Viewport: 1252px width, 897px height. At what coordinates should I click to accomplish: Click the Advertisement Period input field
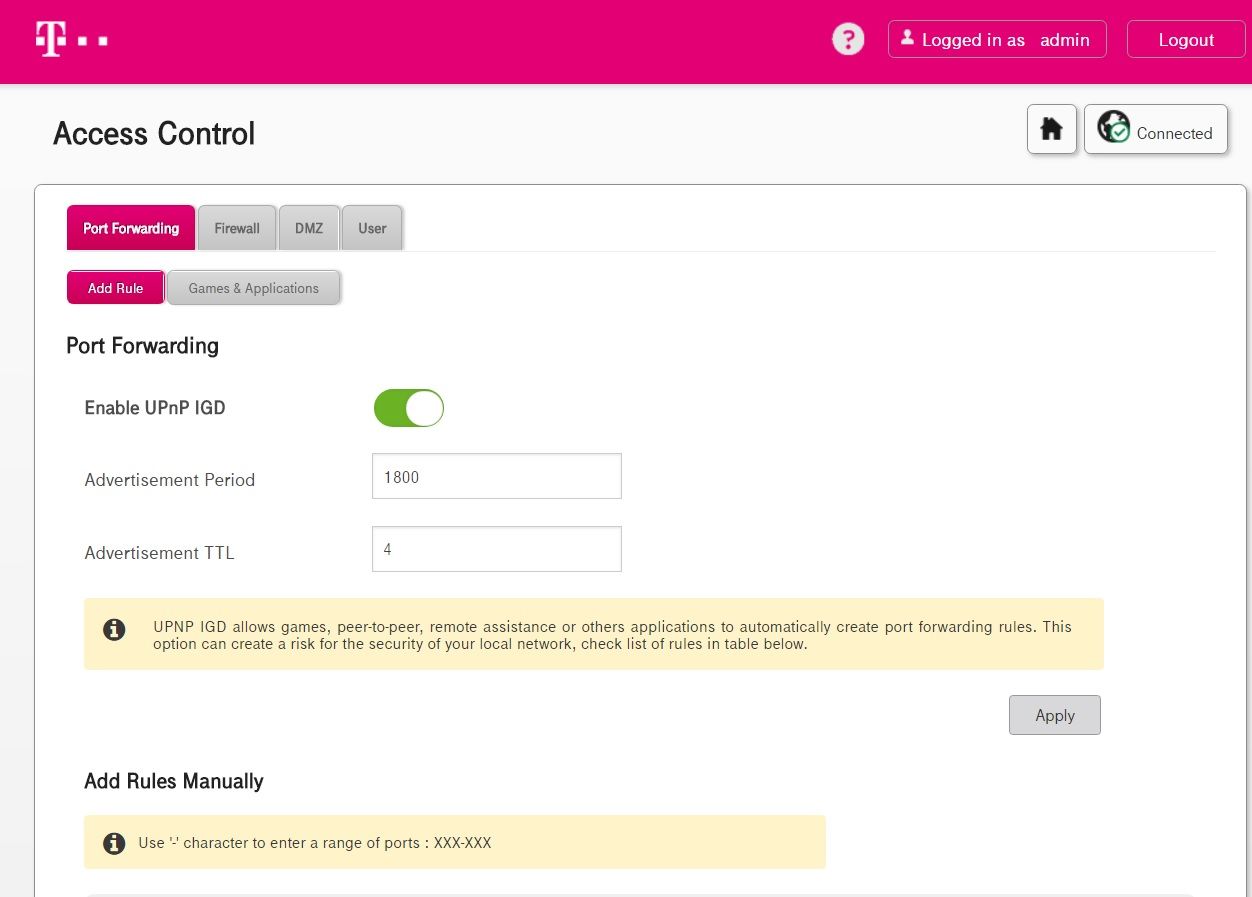496,477
